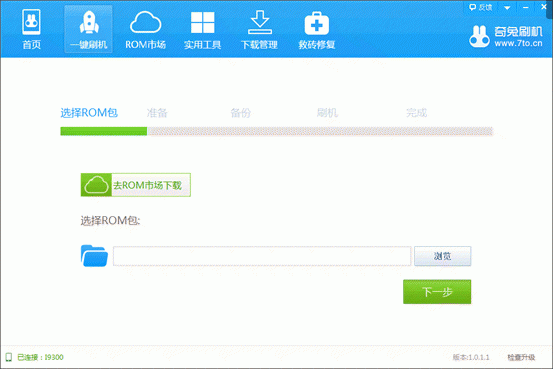Select the 备份 step label
553x369 pixels.
click(x=241, y=113)
